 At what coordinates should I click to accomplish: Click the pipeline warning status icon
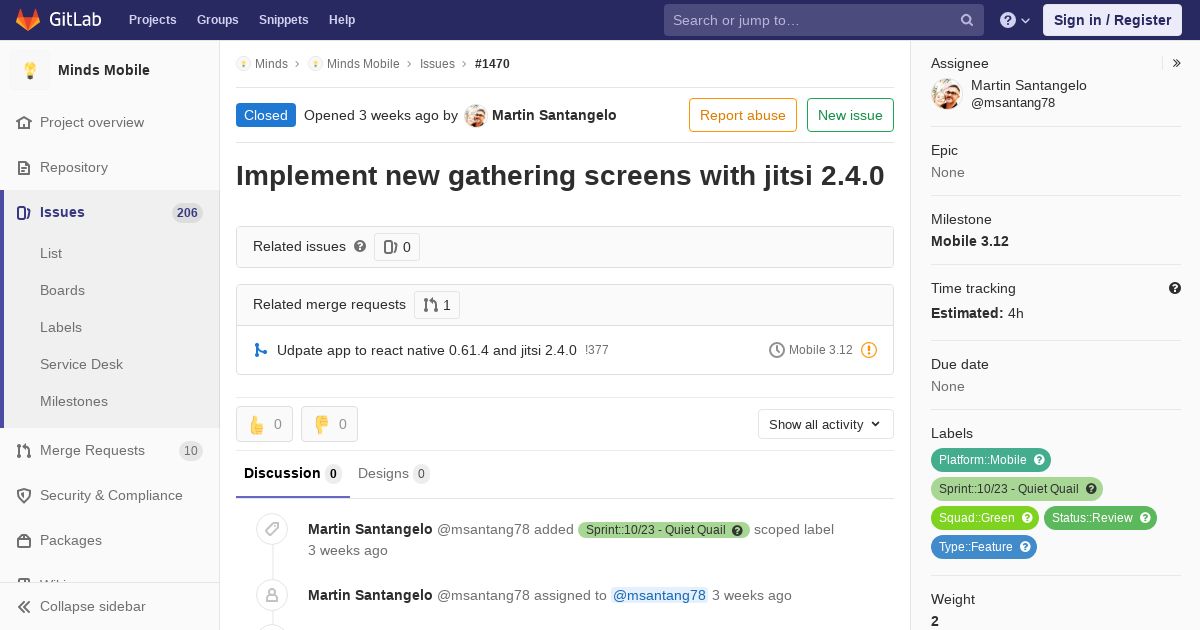pyautogui.click(x=869, y=350)
